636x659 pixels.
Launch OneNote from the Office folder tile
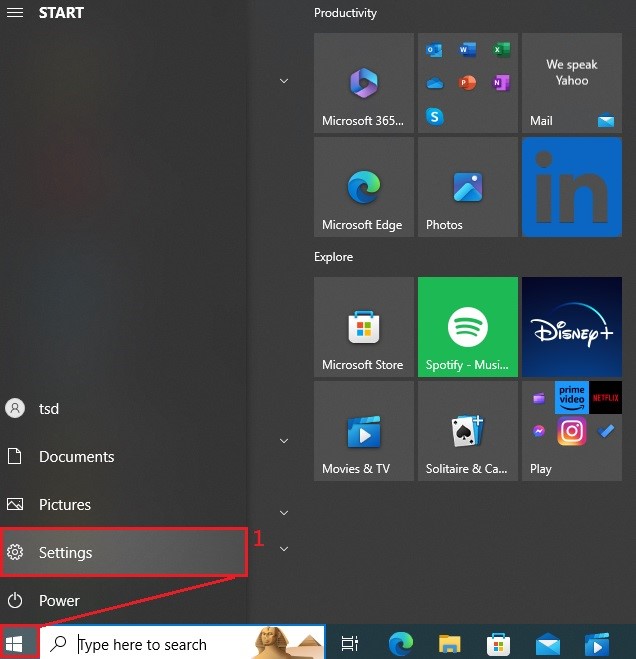pyautogui.click(x=501, y=83)
